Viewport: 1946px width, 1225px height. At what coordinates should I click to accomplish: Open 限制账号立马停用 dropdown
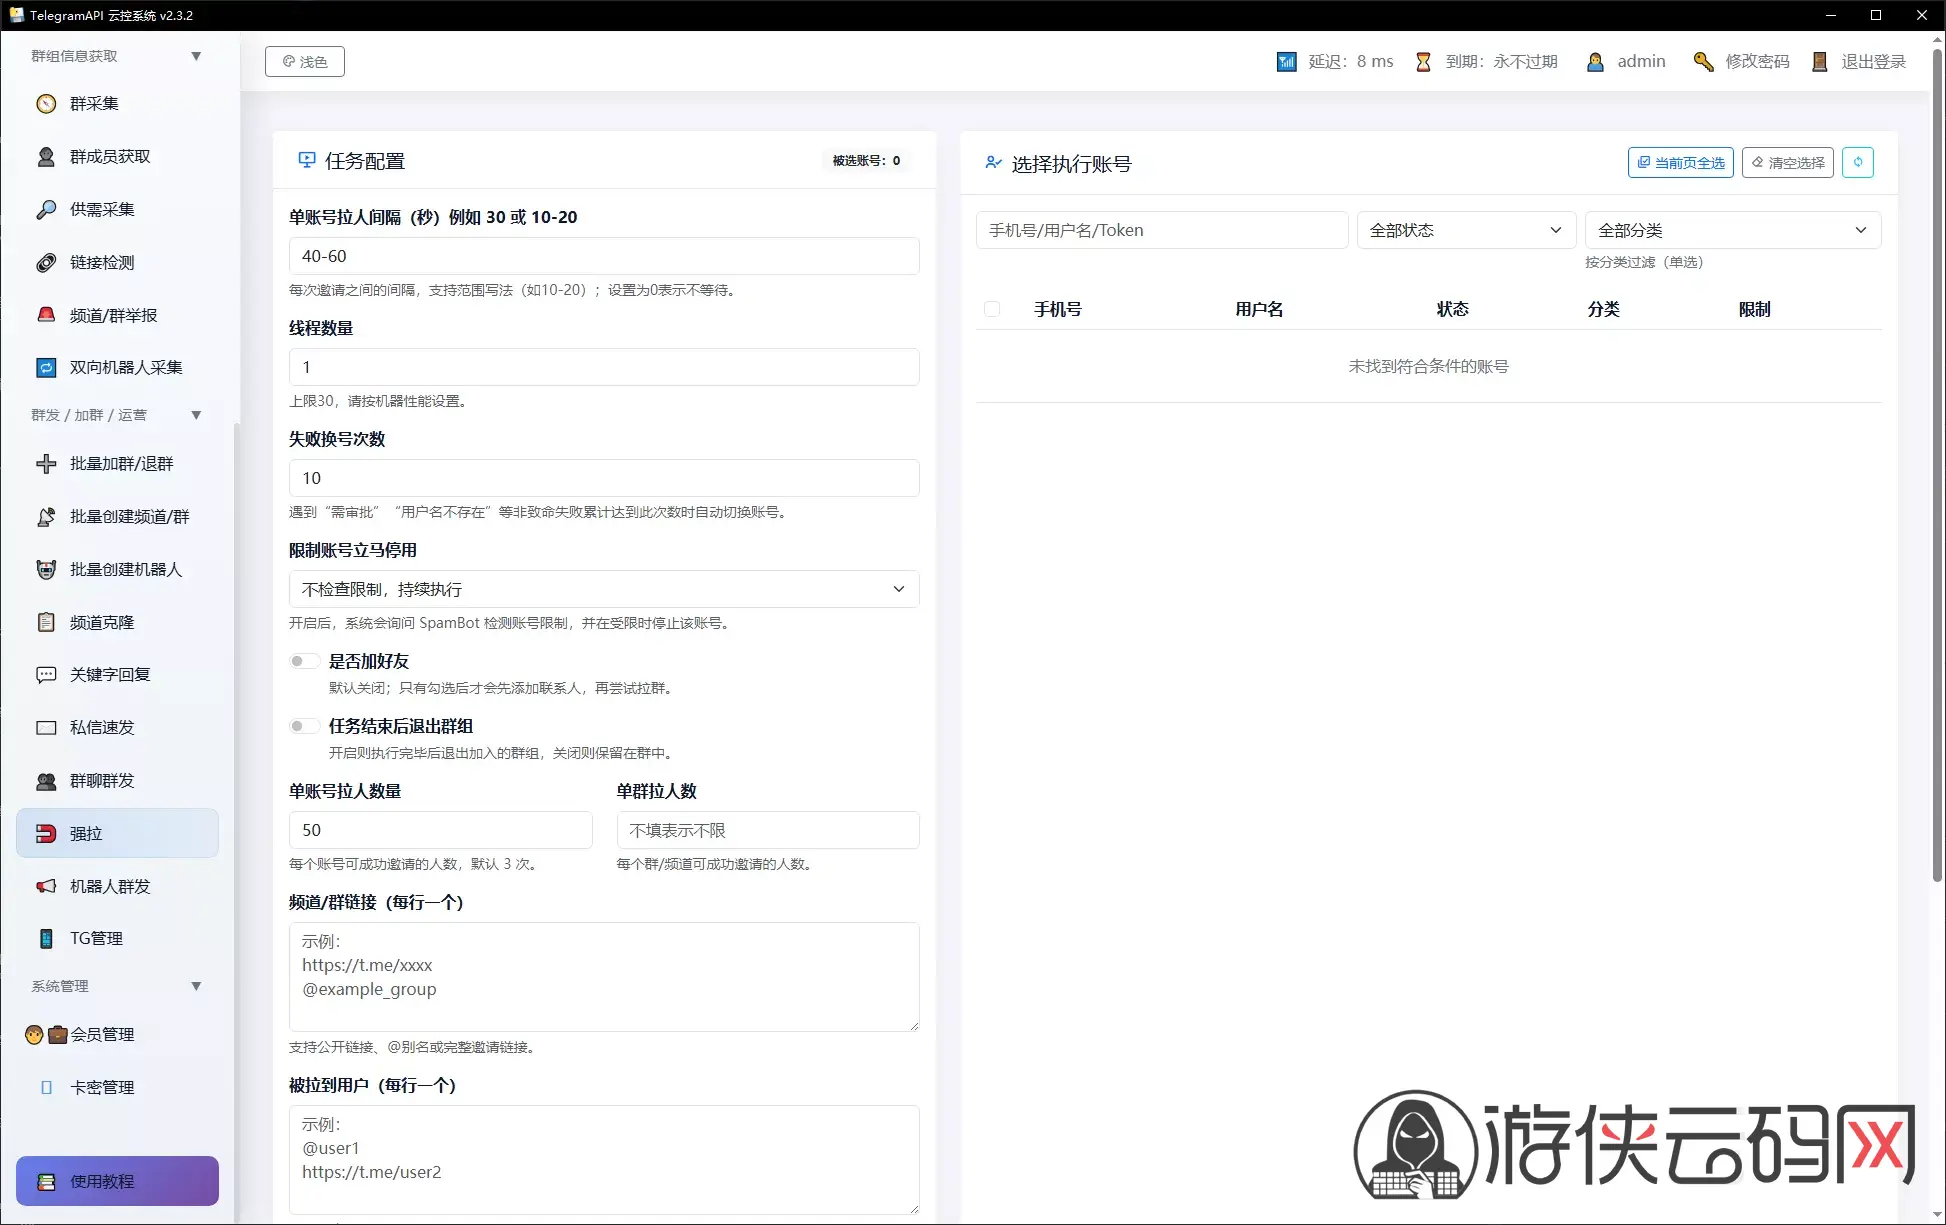tap(604, 589)
